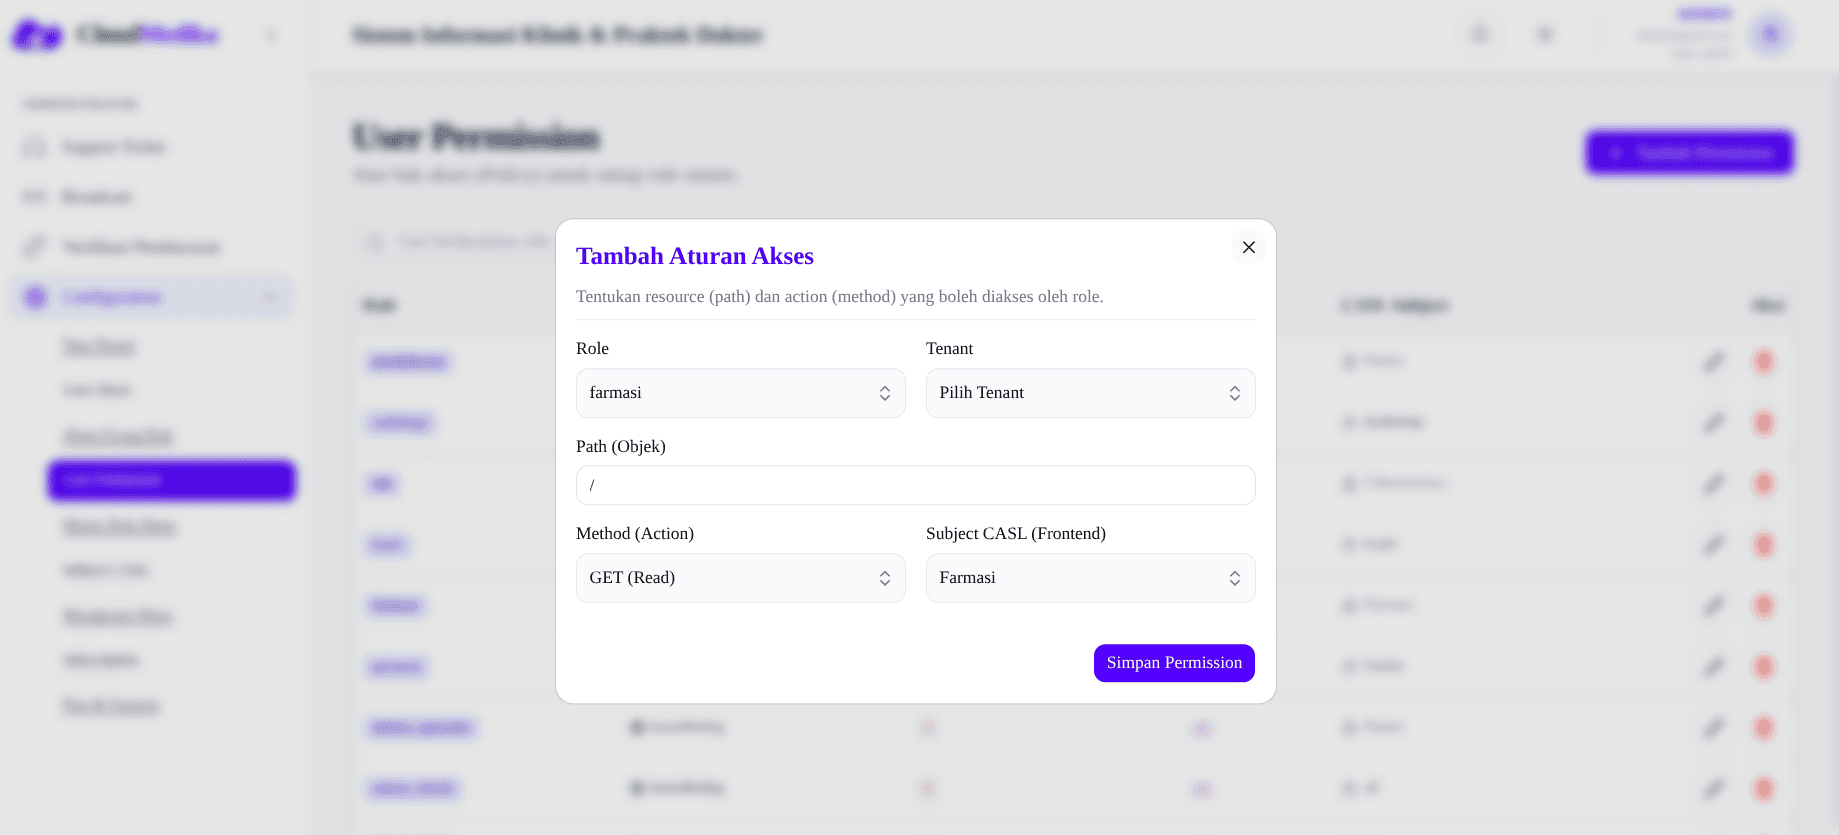Click the circular icon left of the header theme icon
This screenshot has width=1839, height=835.
[x=1480, y=35]
